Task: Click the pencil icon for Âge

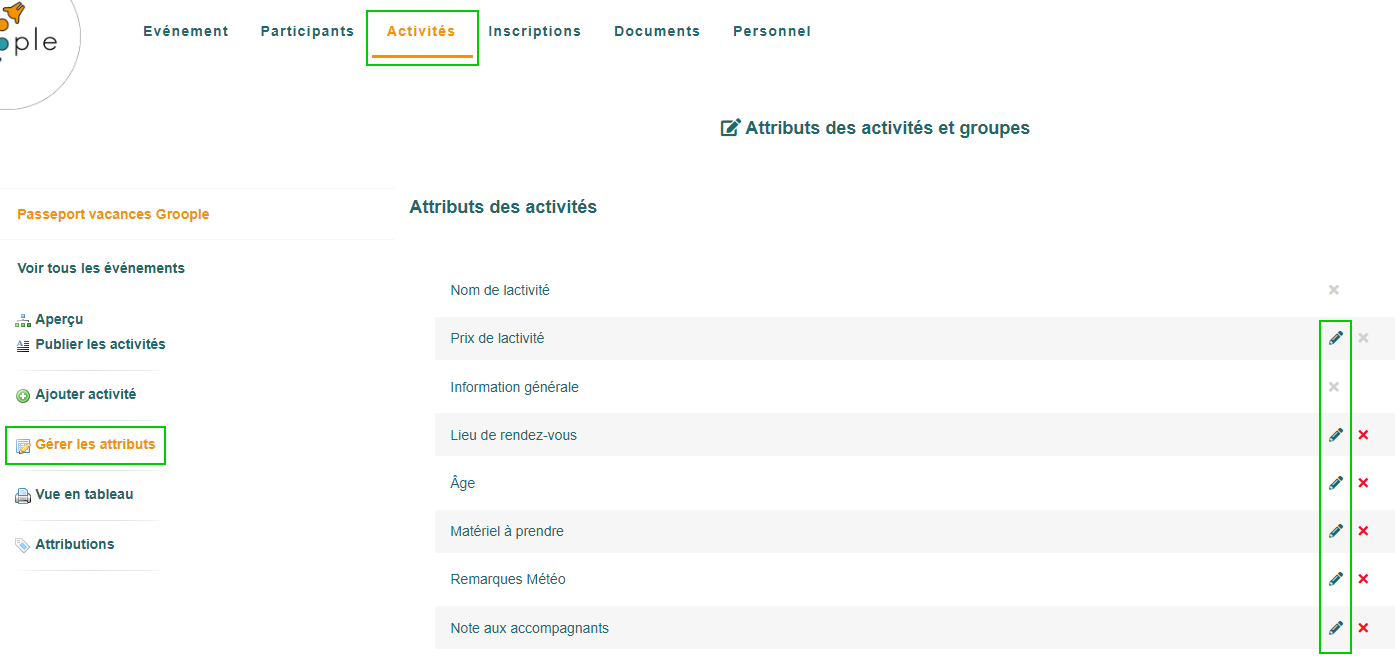Action: [1335, 483]
